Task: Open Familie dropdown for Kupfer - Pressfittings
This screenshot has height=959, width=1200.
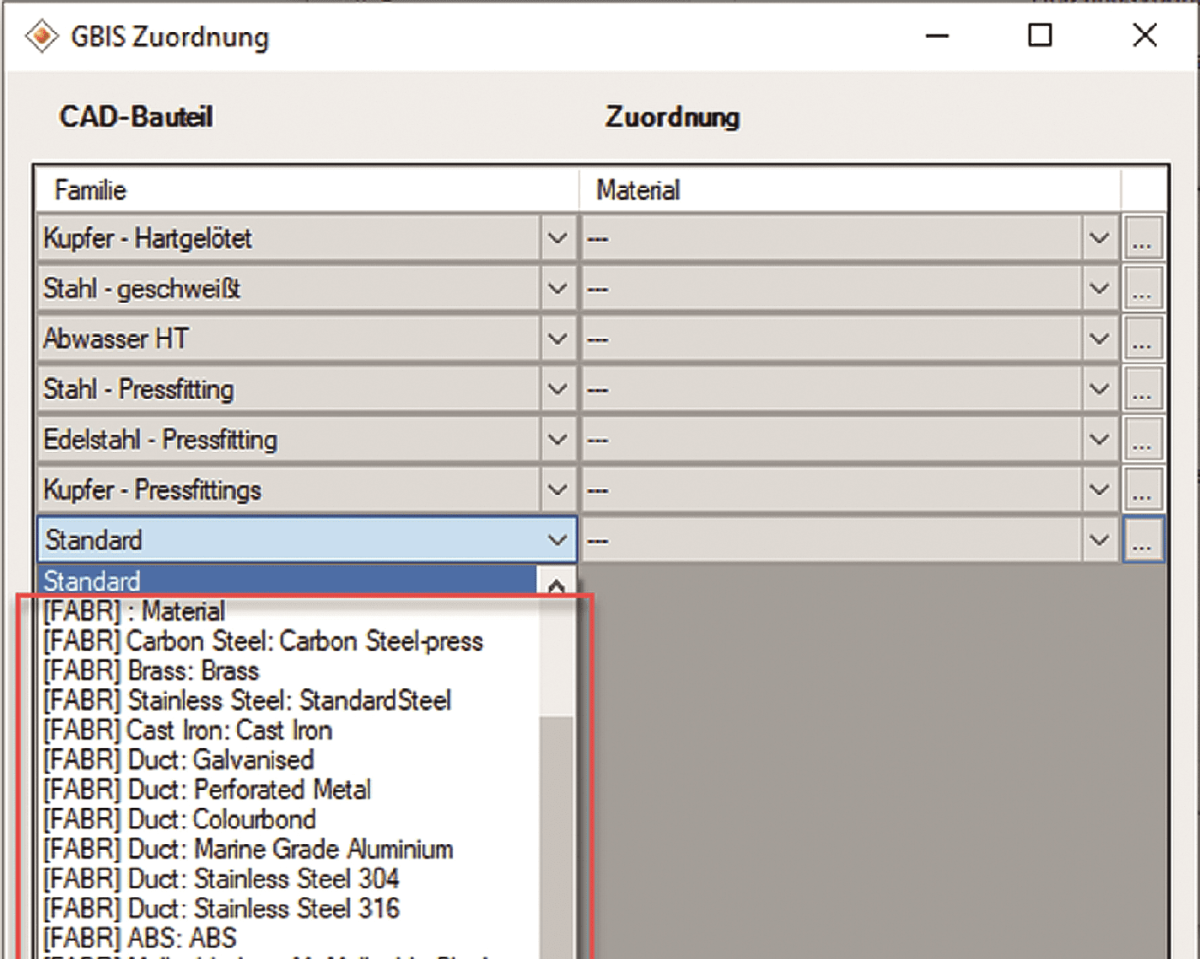Action: coord(557,490)
